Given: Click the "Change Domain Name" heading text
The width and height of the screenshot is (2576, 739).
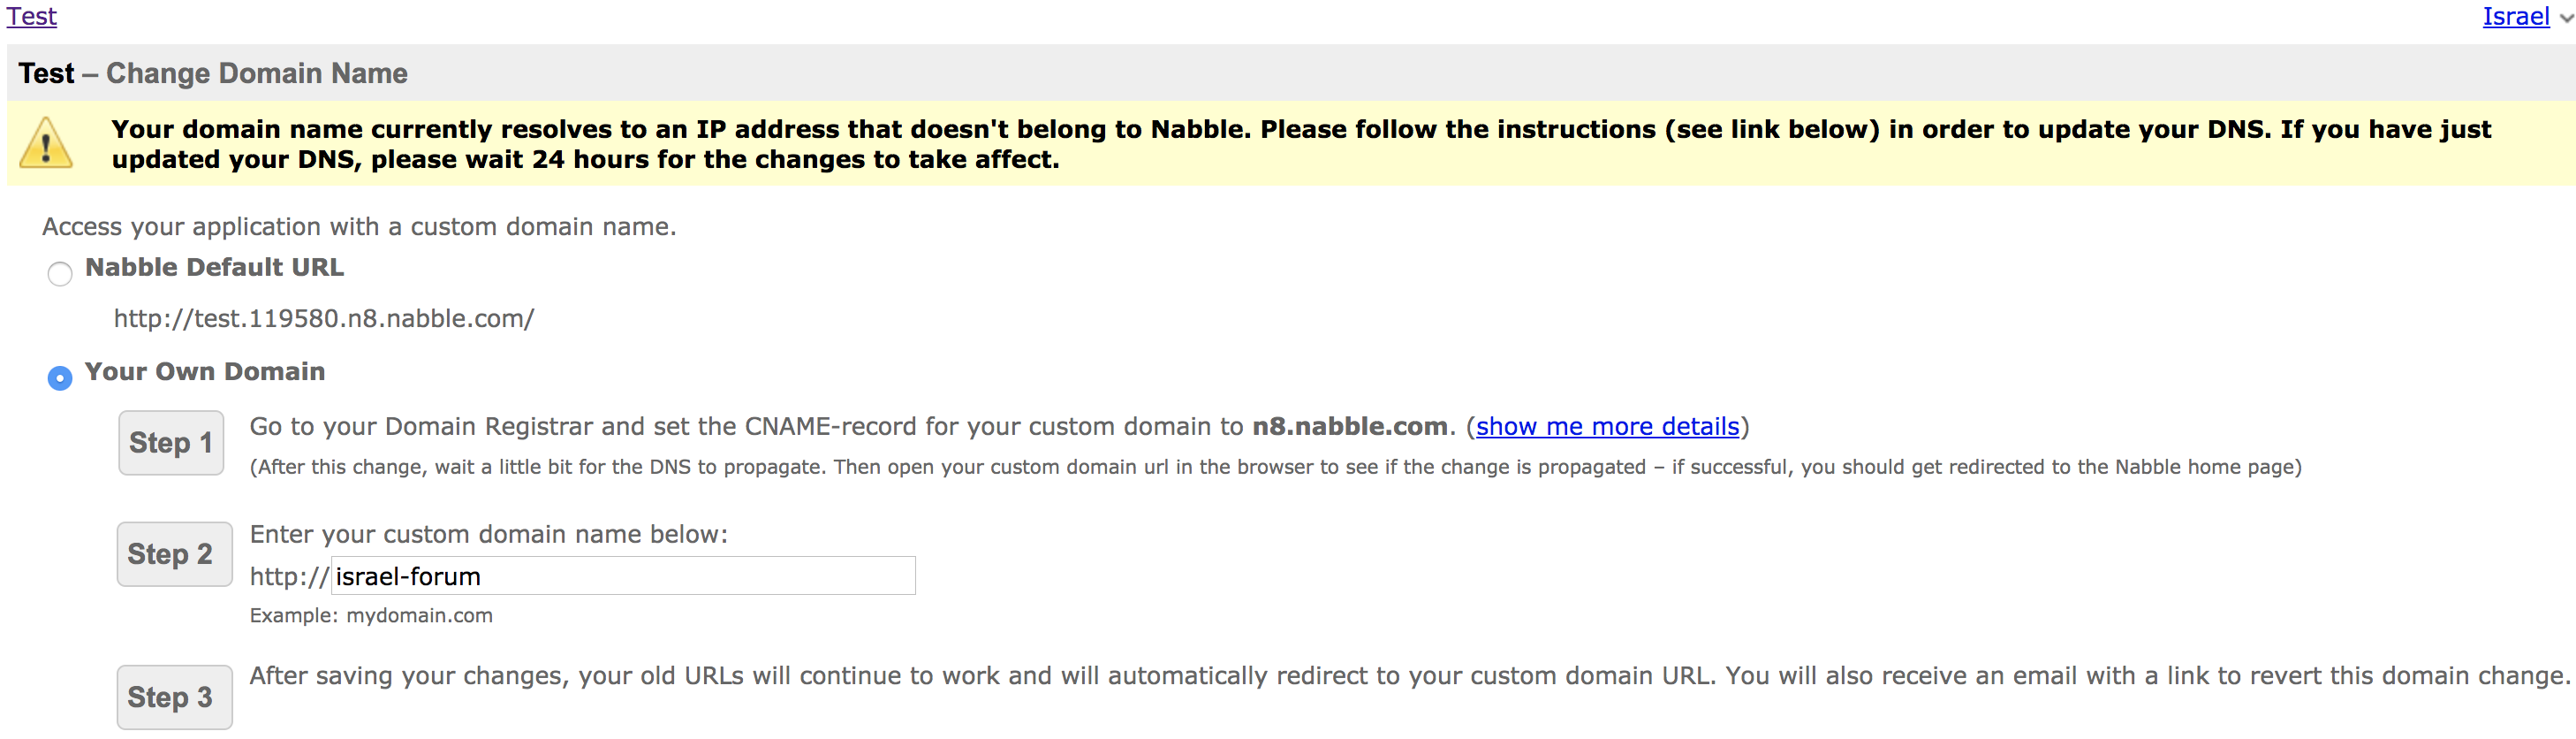Looking at the screenshot, I should [257, 74].
